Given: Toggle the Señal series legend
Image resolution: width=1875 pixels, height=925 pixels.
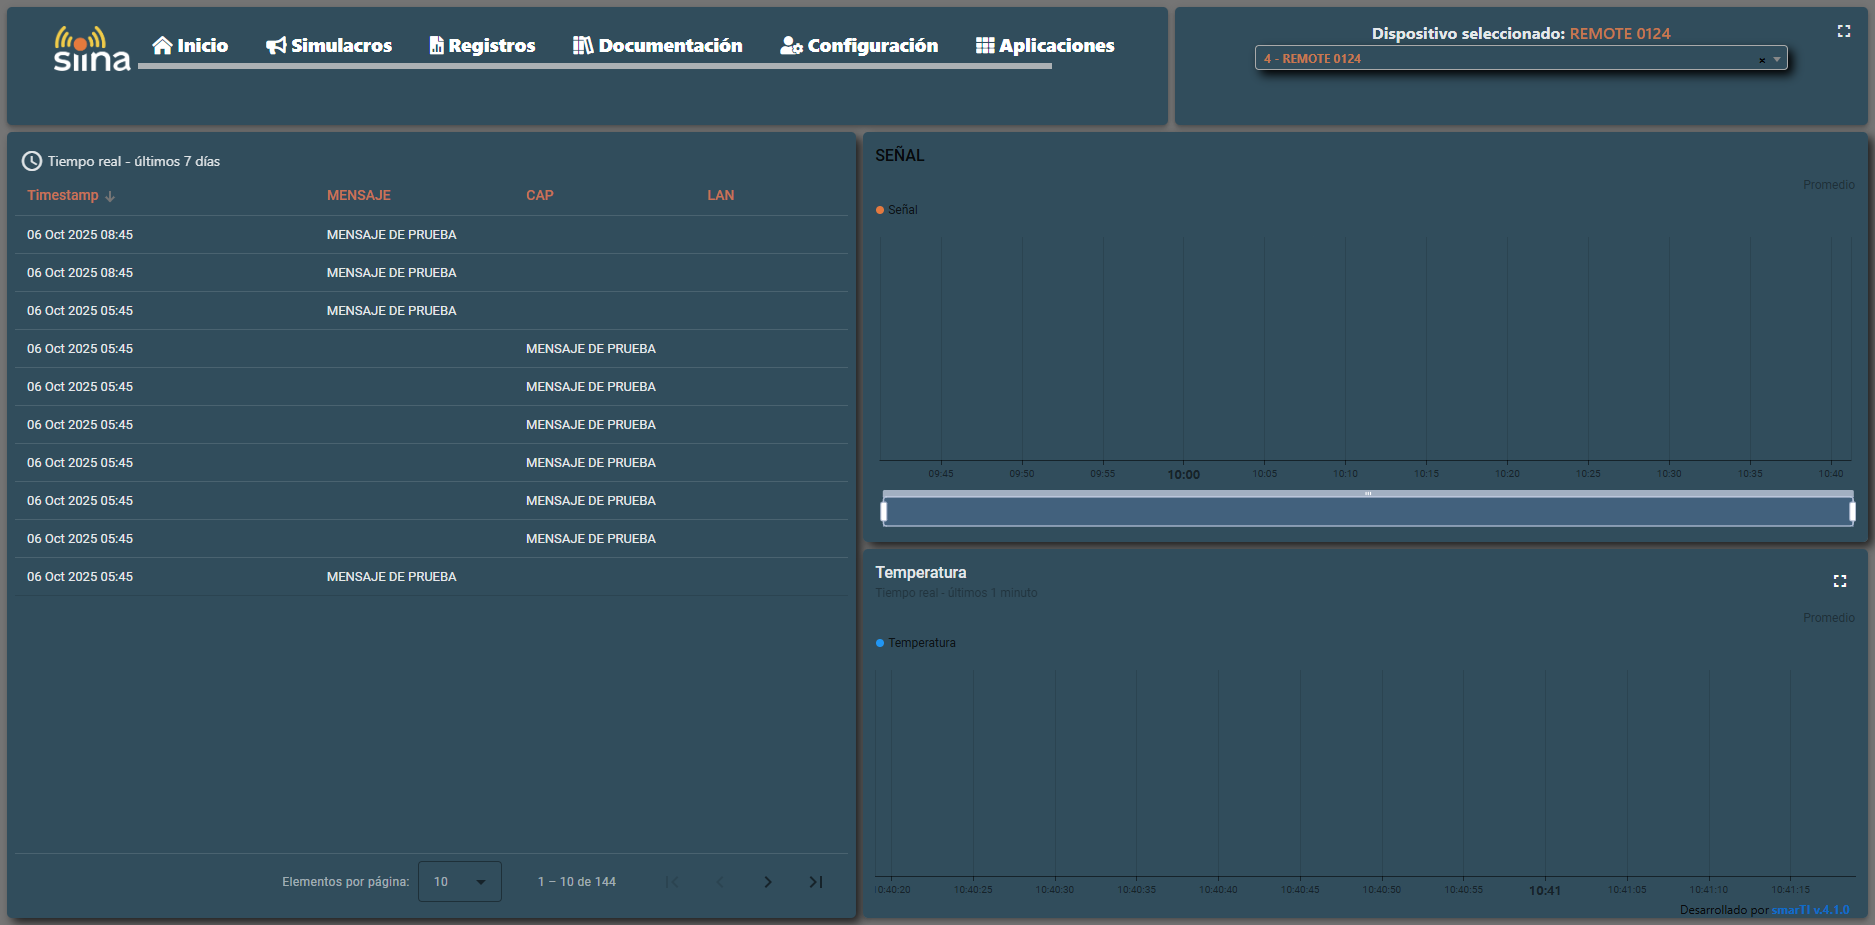Looking at the screenshot, I should pos(897,210).
